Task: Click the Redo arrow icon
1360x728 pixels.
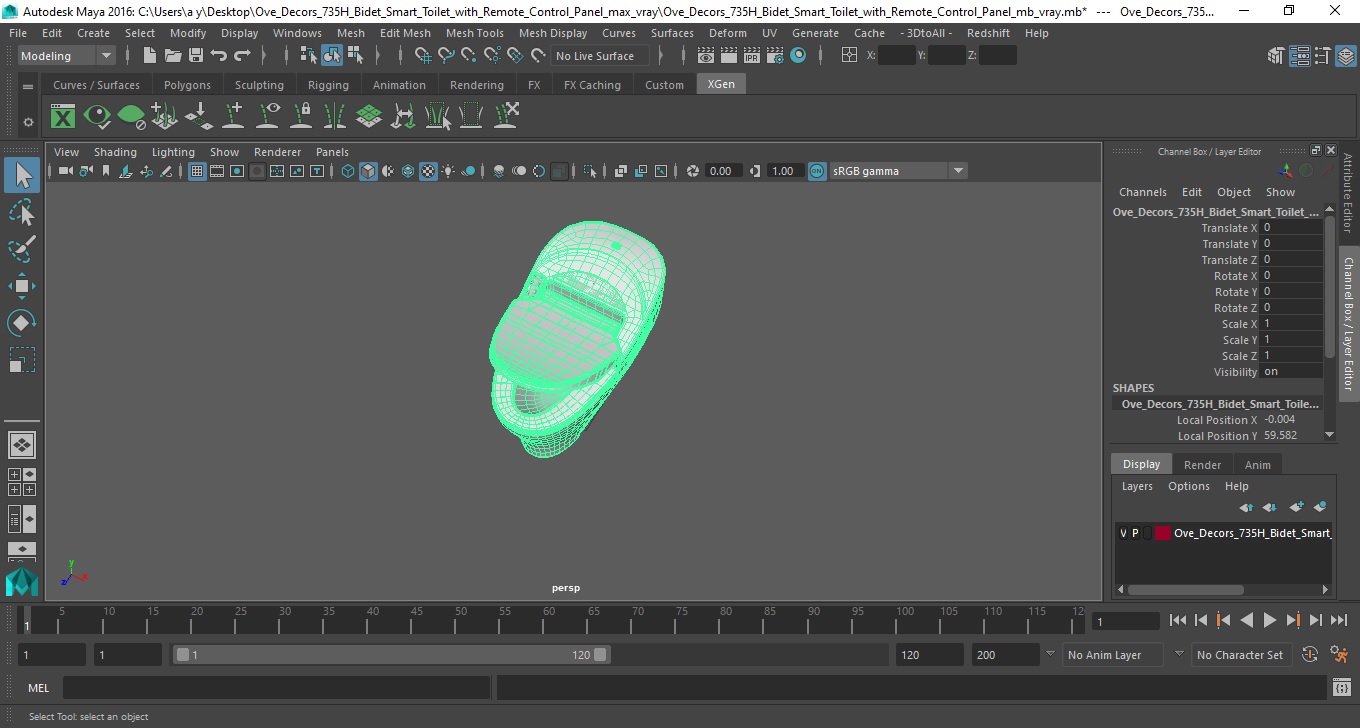Action: tap(242, 56)
